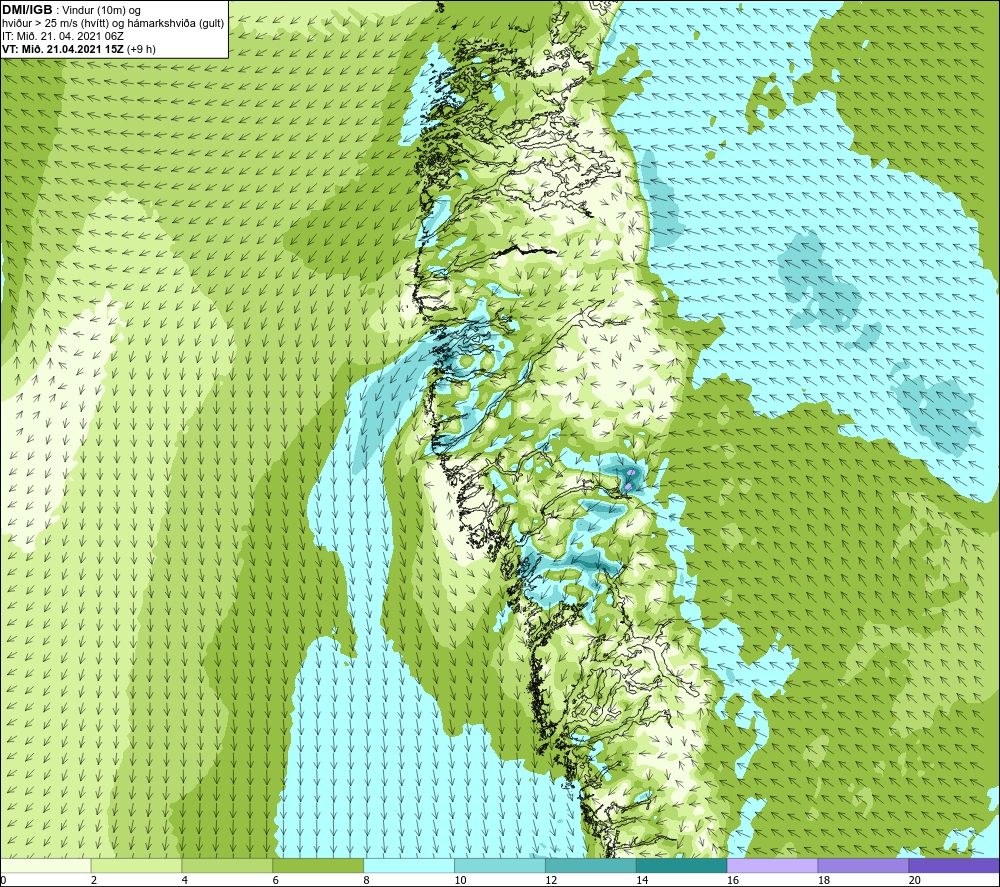Select the cream 0–2 m/s scale swatch
This screenshot has height=887, width=1000.
click(45, 865)
